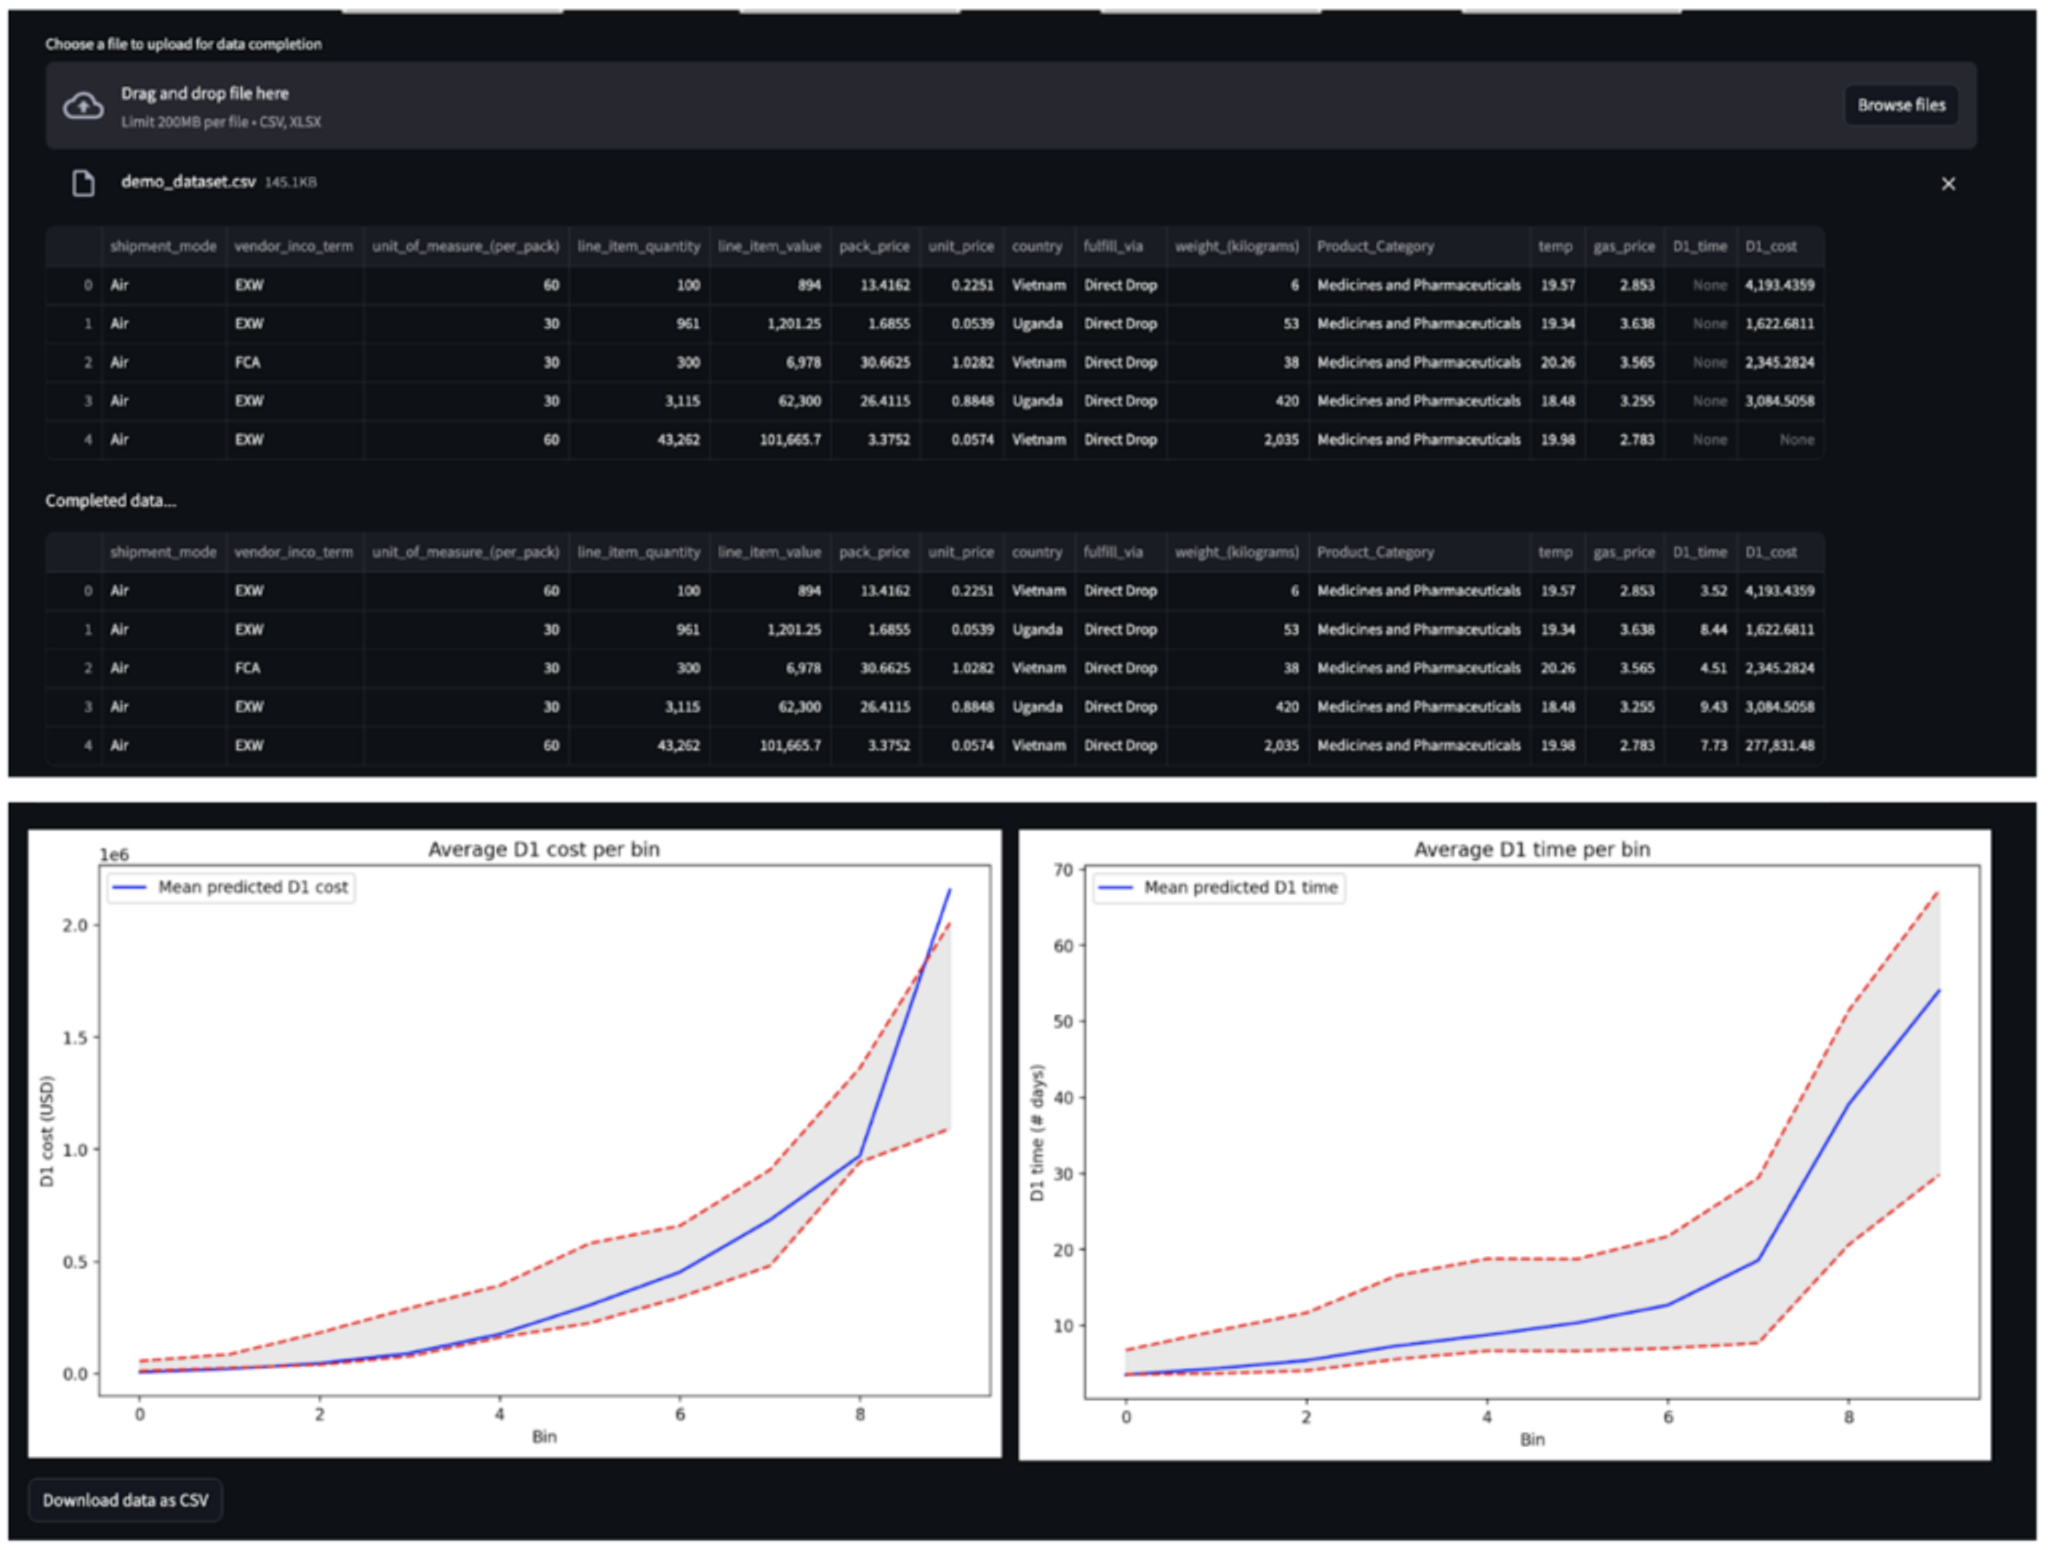
Task: Click the Browse files button
Action: (1900, 105)
